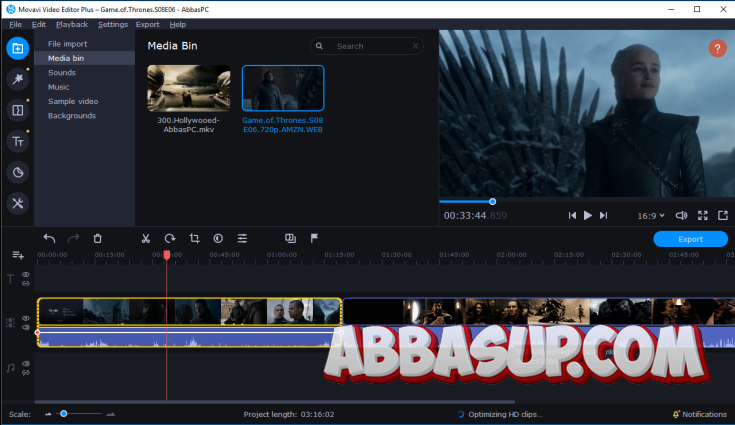The width and height of the screenshot is (735, 425).
Task: Open Music category
Action: (x=84, y=87)
